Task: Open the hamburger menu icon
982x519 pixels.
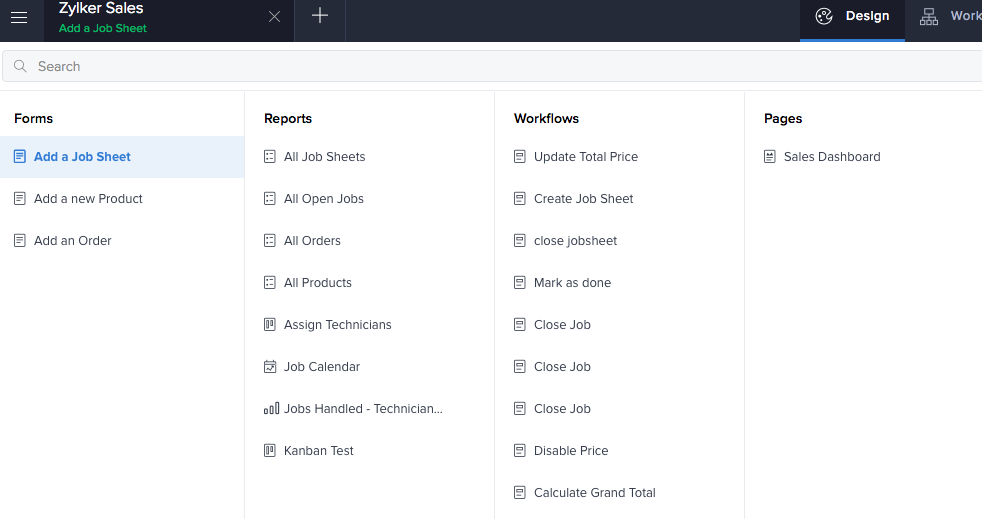Action: point(19,17)
